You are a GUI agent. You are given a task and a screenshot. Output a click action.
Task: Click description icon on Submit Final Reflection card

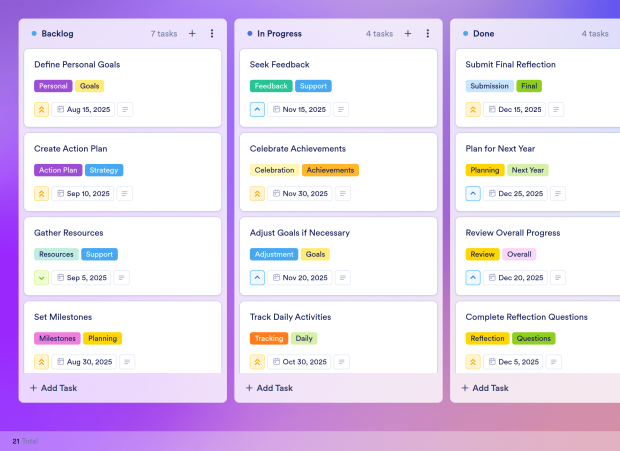point(556,109)
